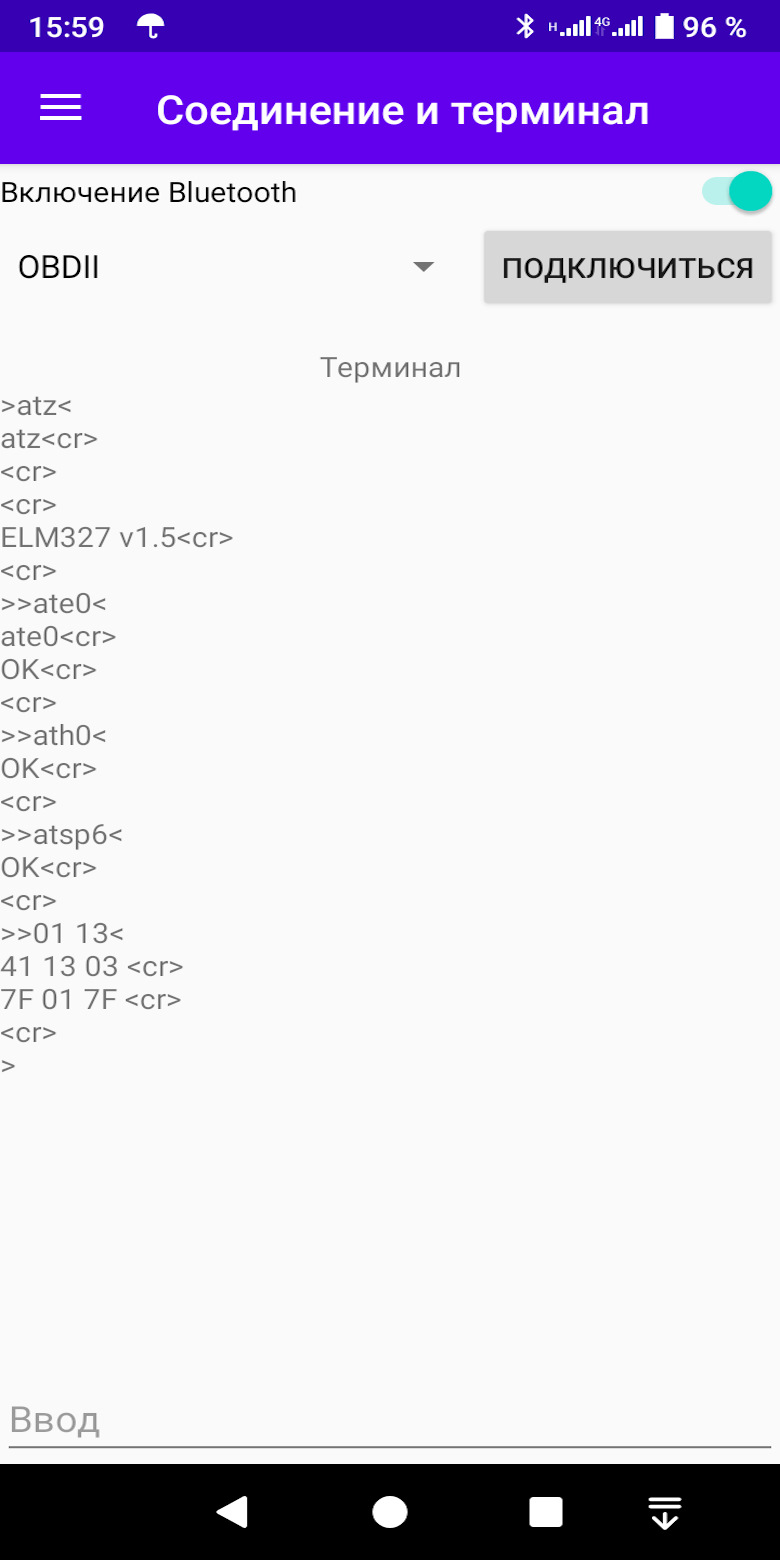The height and width of the screenshot is (1560, 780).
Task: Tap the round Home navigation button
Action: tap(390, 1512)
